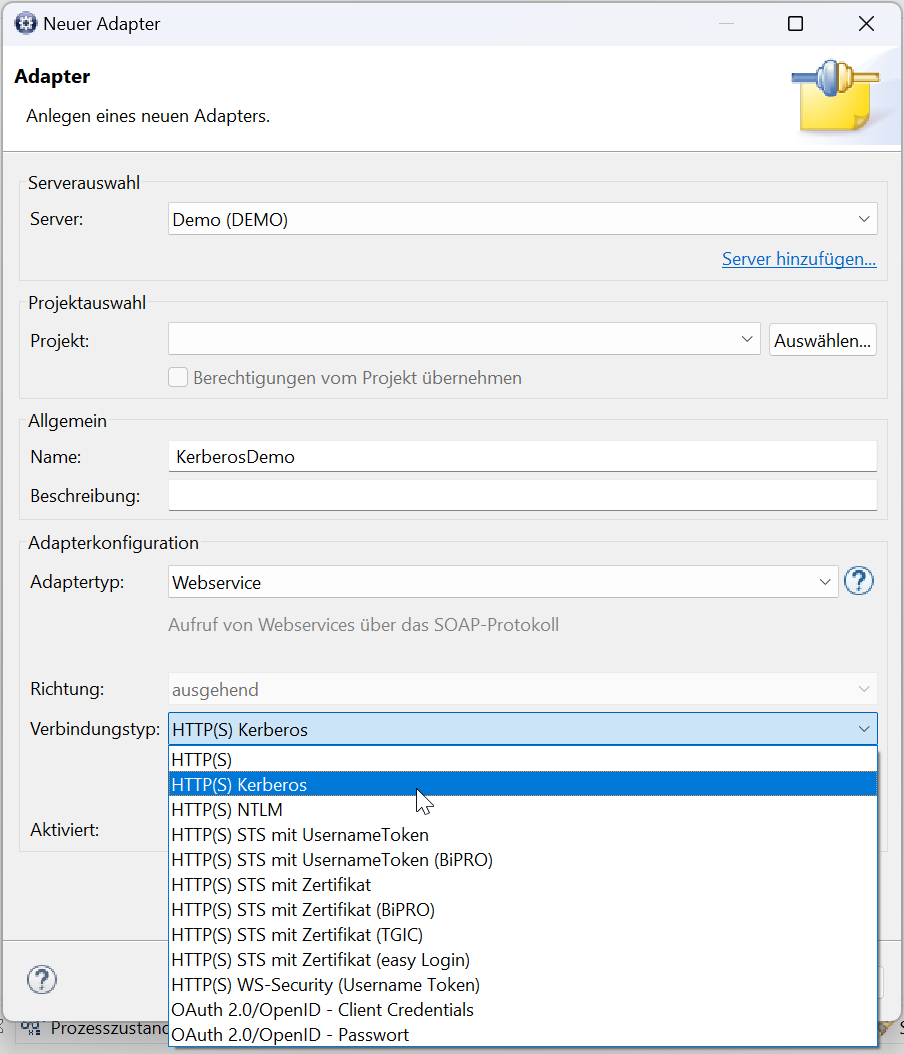Select HTTP(S) STS mit Zertifikat (TGIC)

pos(523,934)
